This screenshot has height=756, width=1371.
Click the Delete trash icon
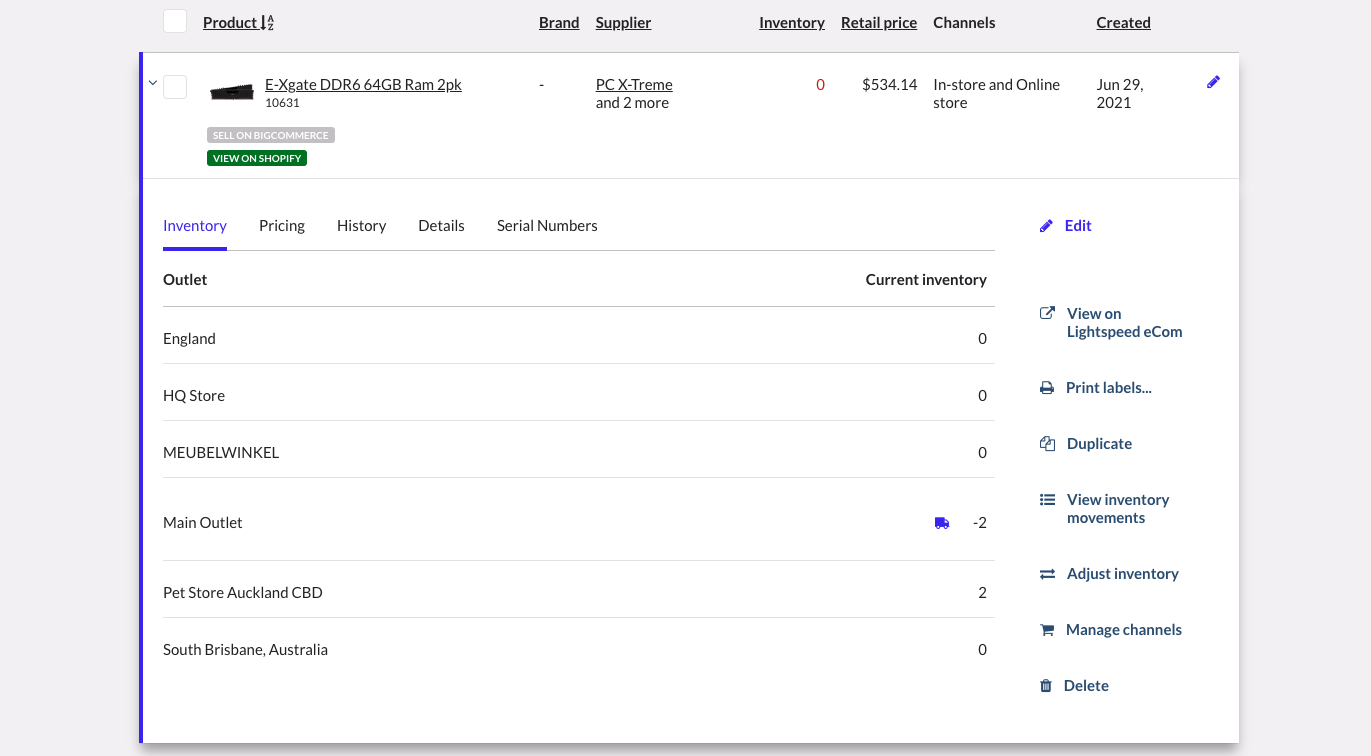pos(1046,685)
